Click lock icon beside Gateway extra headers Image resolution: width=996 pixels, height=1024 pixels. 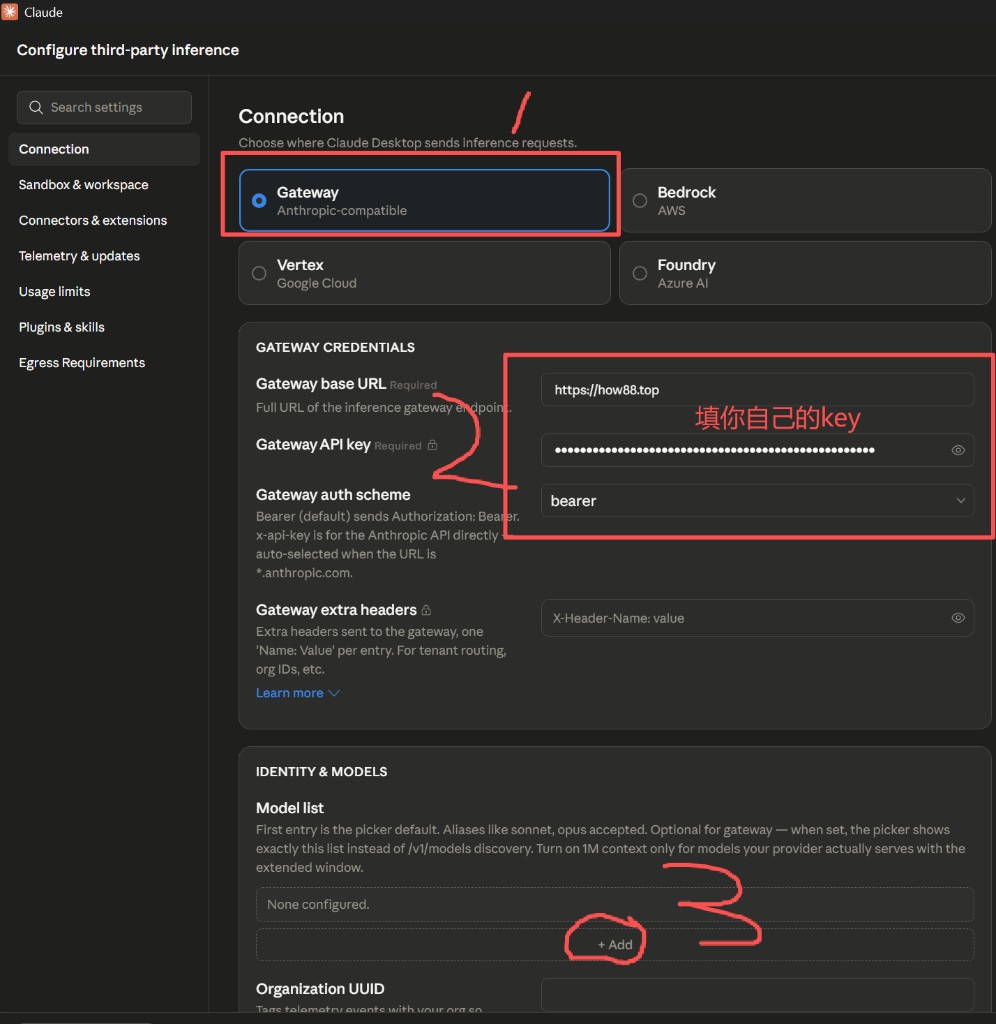[x=426, y=610]
